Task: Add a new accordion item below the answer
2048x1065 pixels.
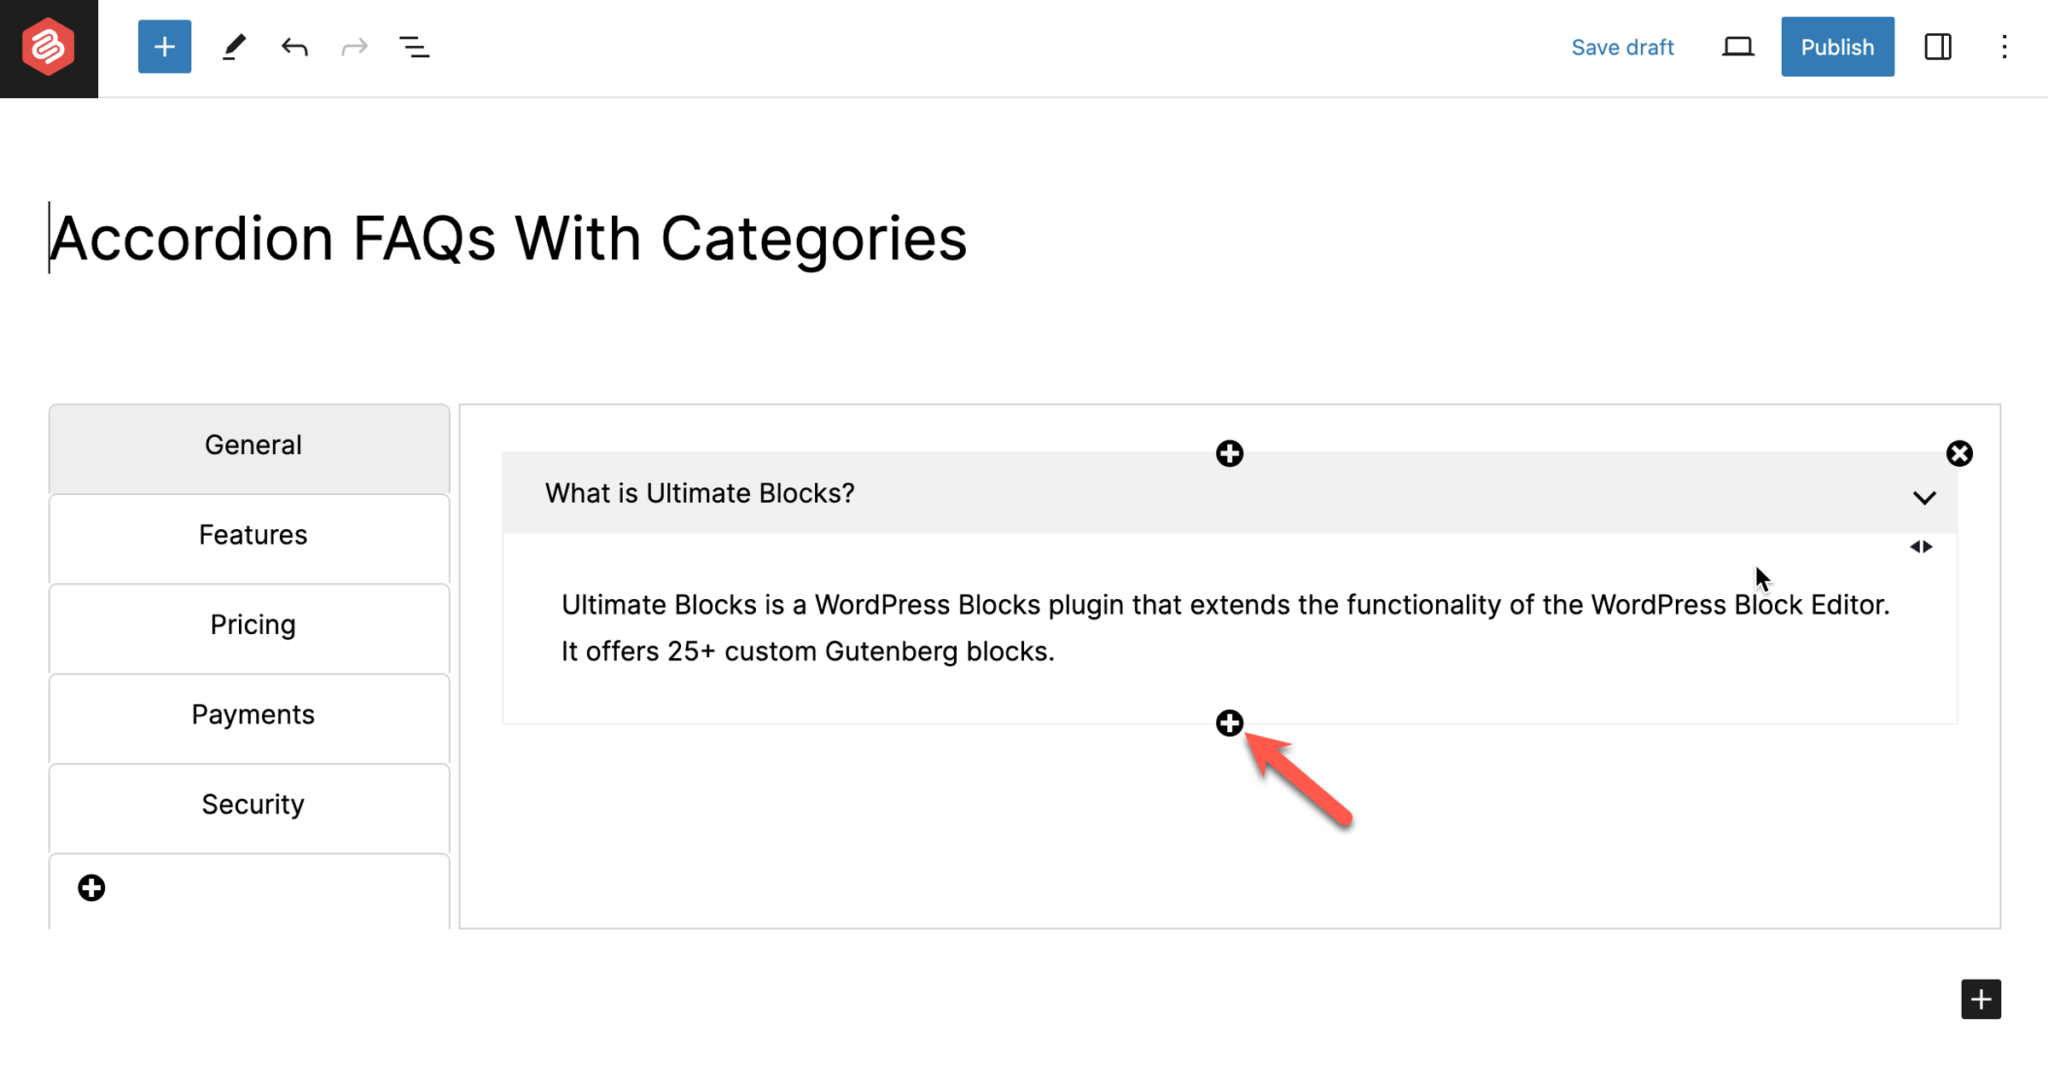Action: (1229, 722)
